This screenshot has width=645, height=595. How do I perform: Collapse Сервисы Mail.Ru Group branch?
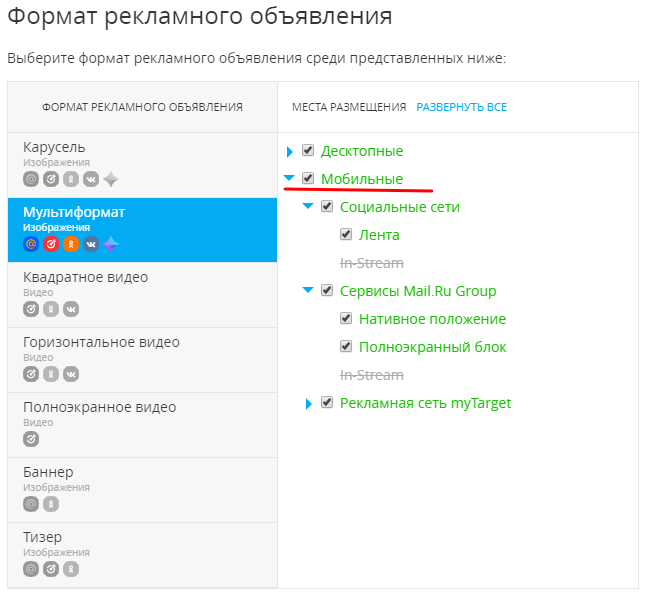coord(308,290)
